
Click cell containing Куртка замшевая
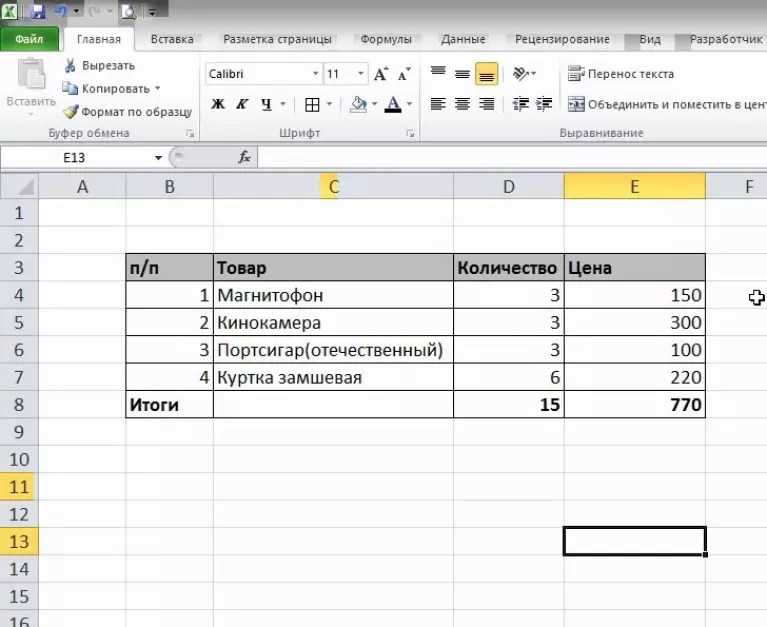click(x=334, y=377)
